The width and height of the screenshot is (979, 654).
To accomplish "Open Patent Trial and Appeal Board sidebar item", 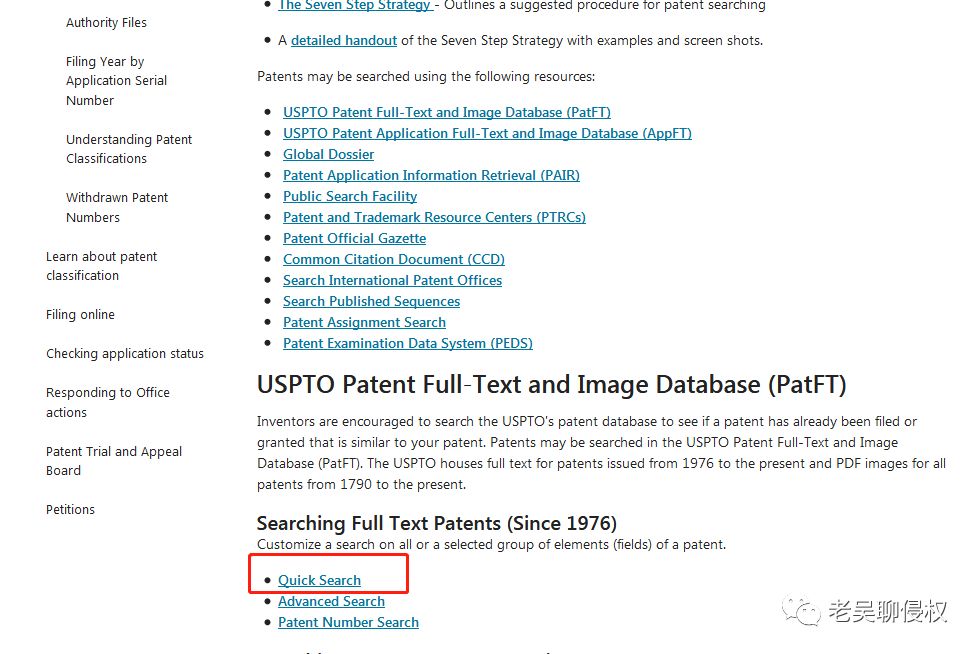I will click(x=113, y=461).
